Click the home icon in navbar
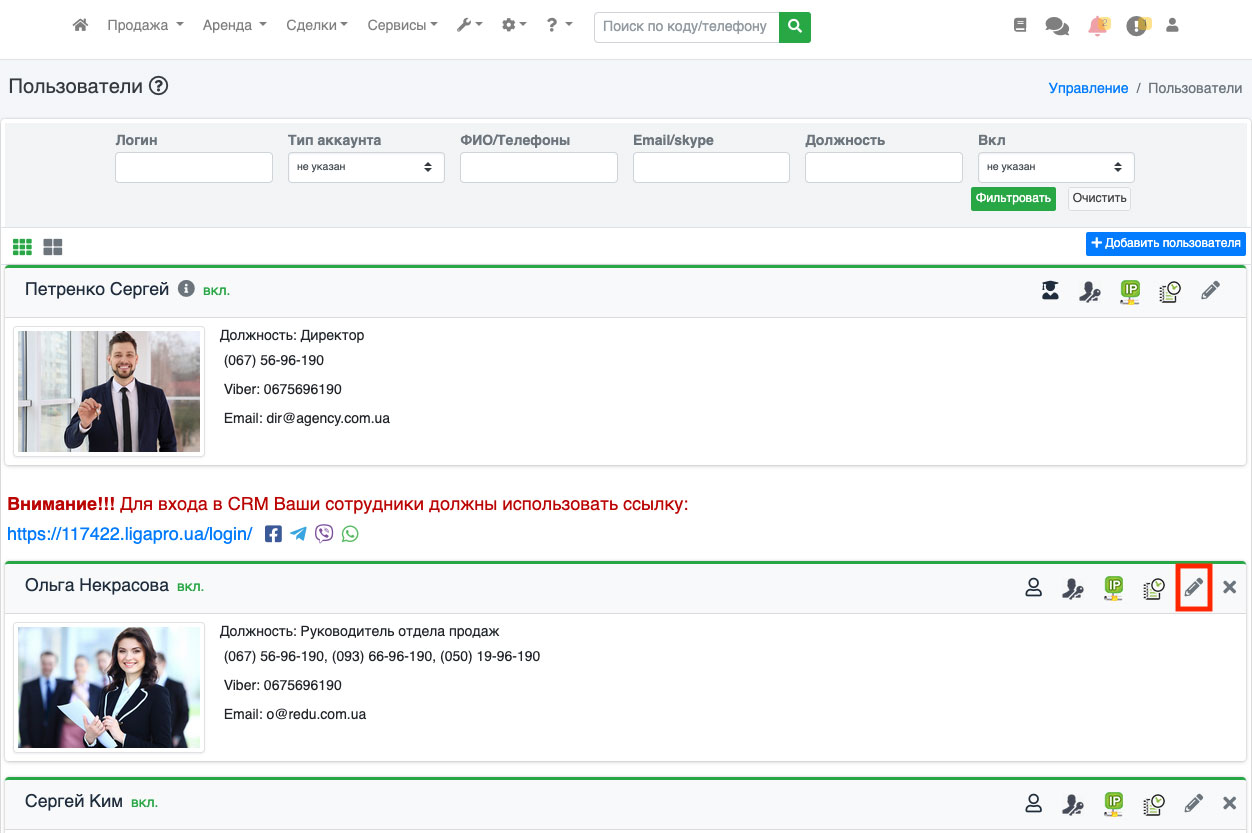Viewport: 1252px width, 833px height. [x=81, y=26]
